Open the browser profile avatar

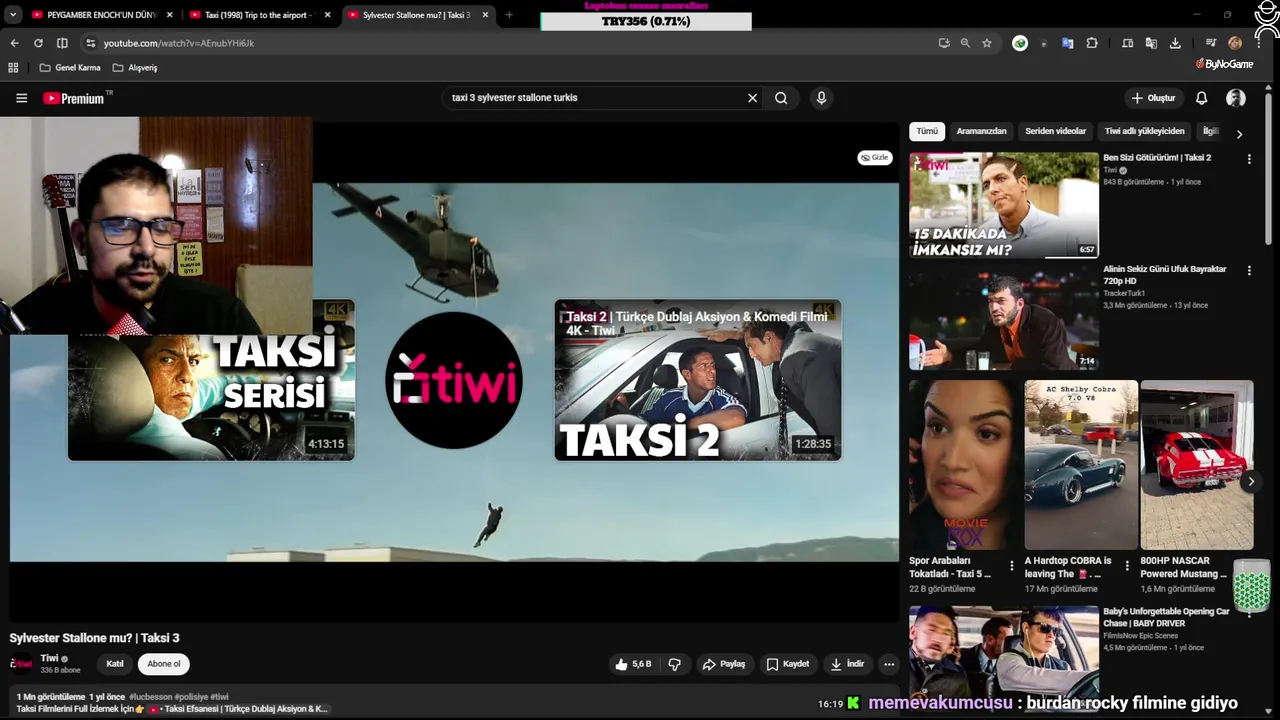(1235, 43)
